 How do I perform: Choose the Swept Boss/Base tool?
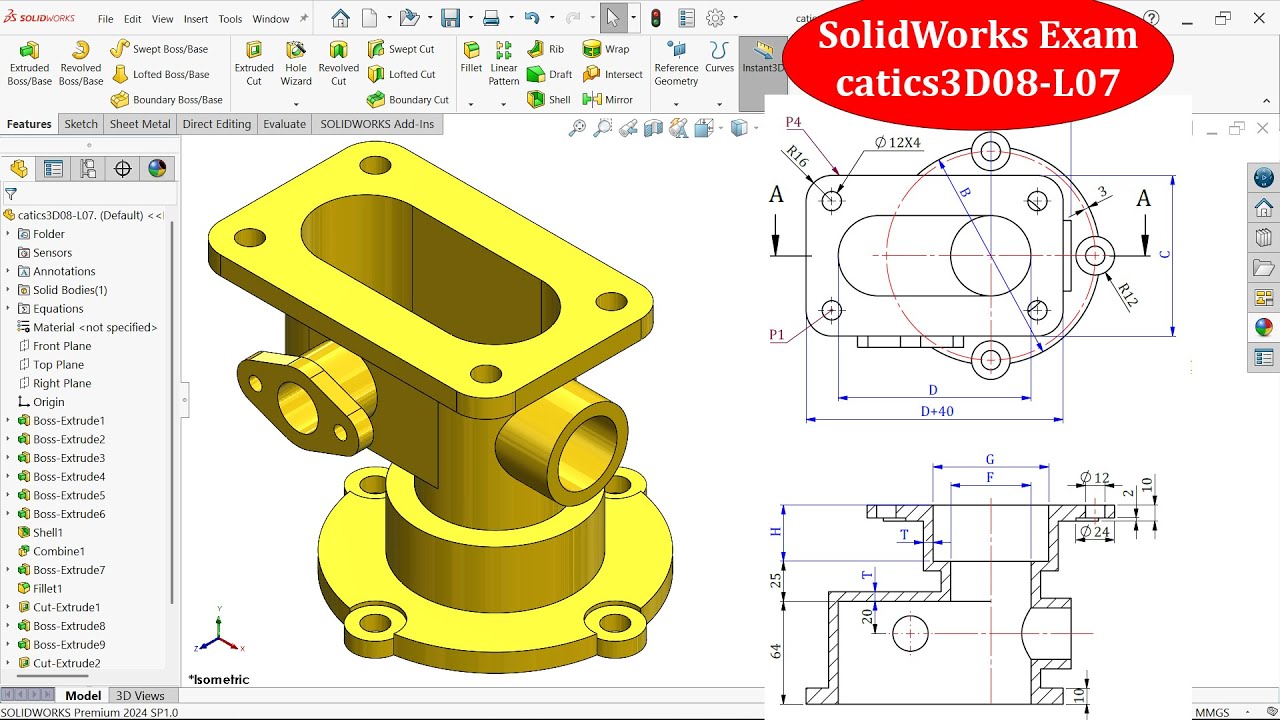click(159, 49)
